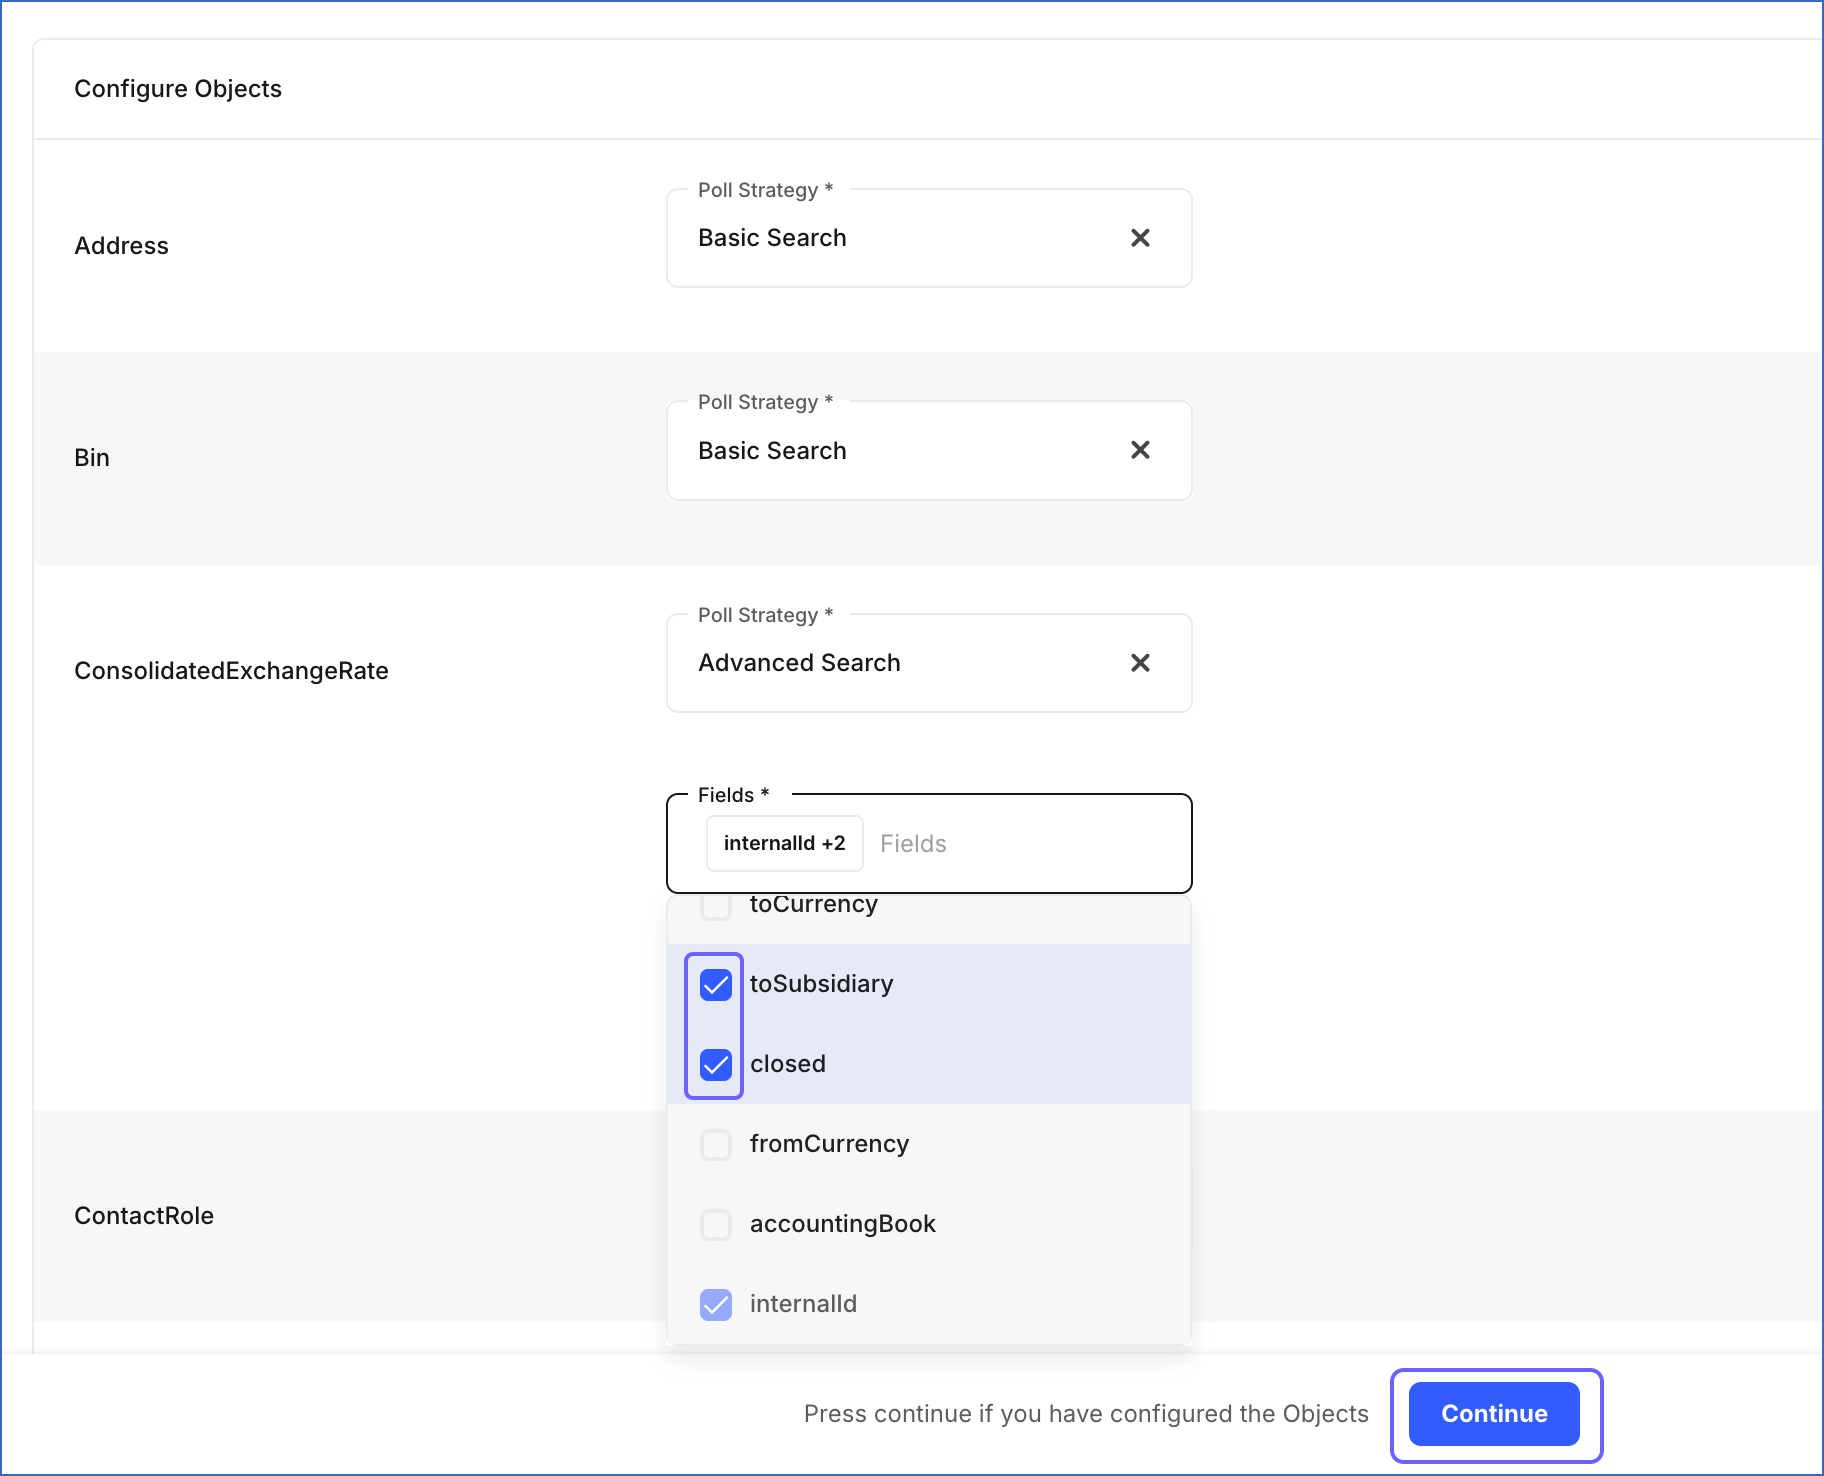Screen dimensions: 1824x1476
Task: Click the closed option label
Action: tap(788, 1064)
